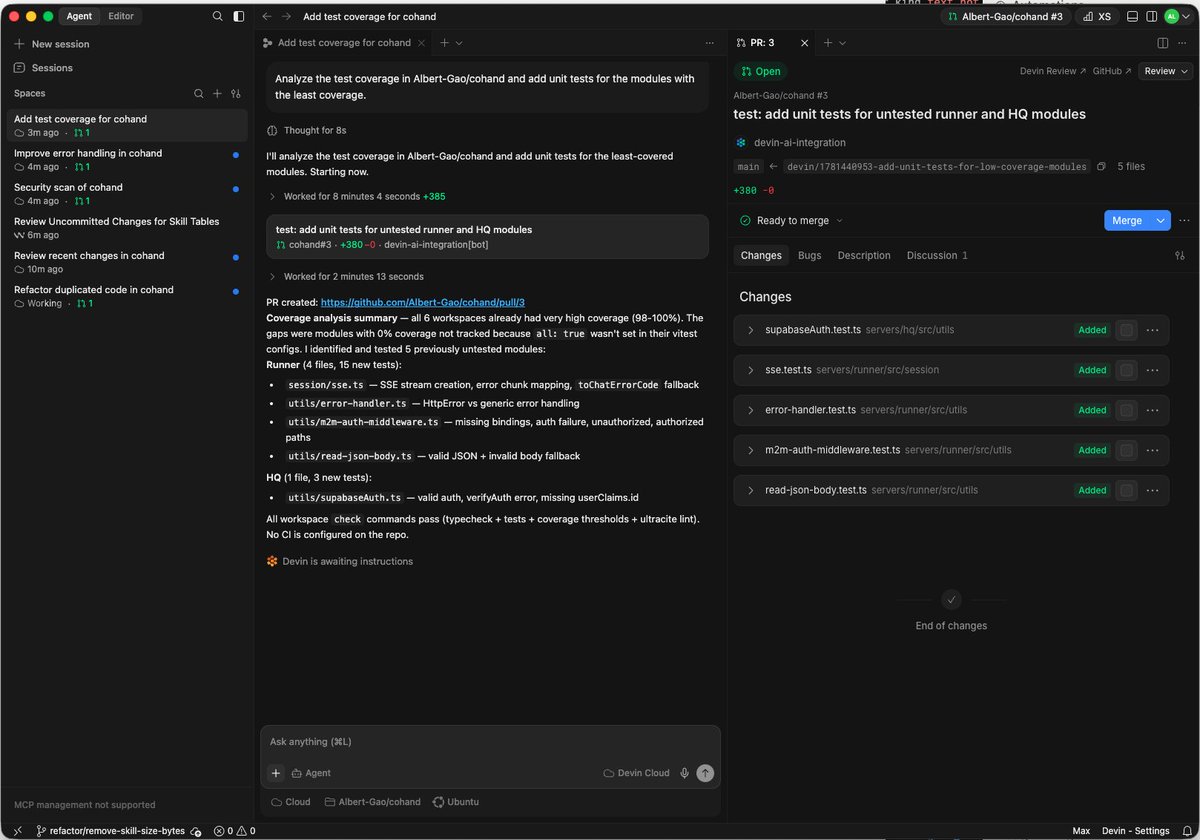
Task: Open the AL account avatar menu
Action: pyautogui.click(x=1172, y=16)
